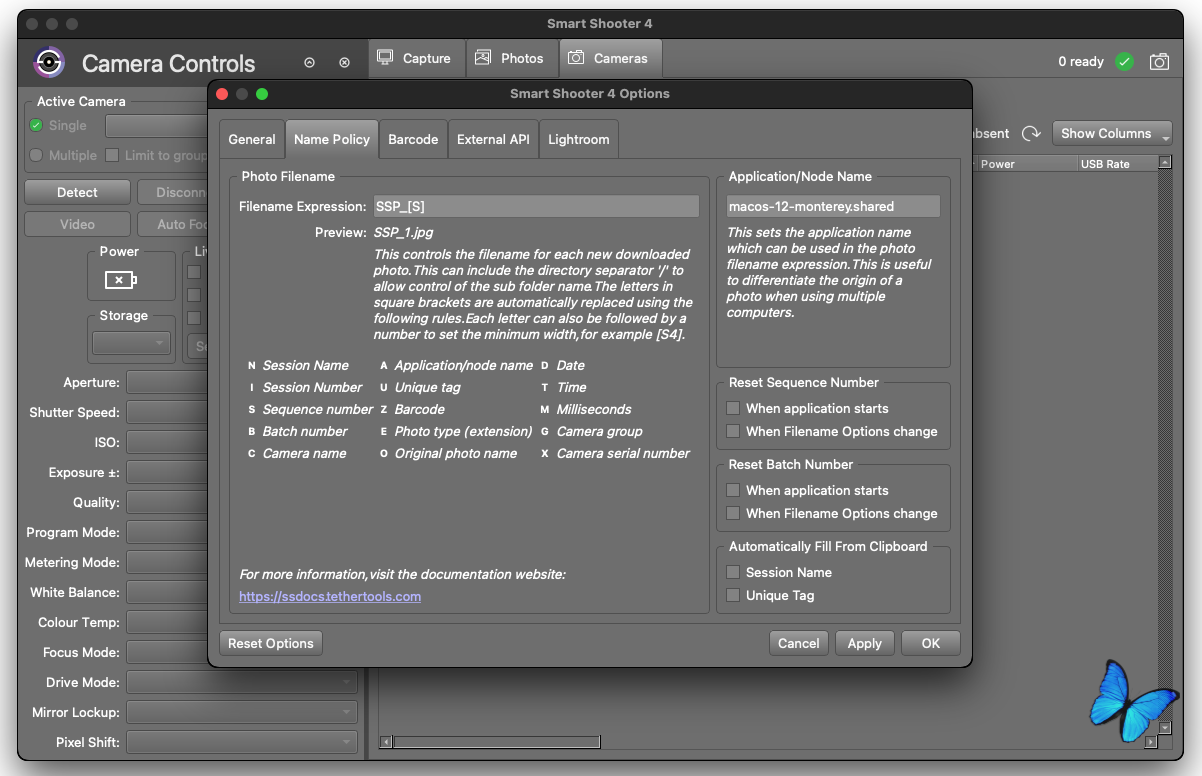Click the SSP_1.jpg preview text
This screenshot has width=1202, height=776.
(404, 232)
